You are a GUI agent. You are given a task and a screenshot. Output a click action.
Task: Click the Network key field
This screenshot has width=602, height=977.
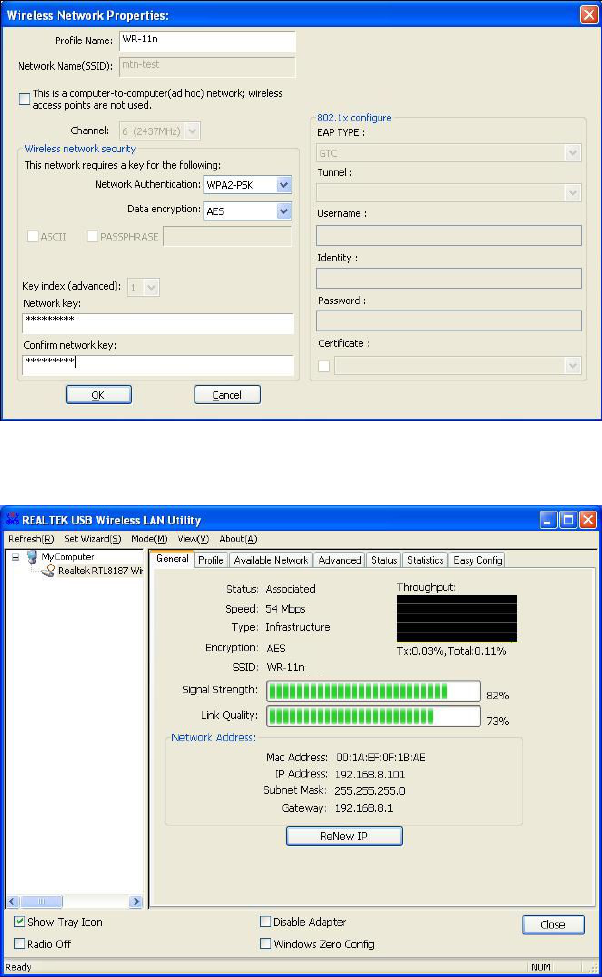pos(158,323)
